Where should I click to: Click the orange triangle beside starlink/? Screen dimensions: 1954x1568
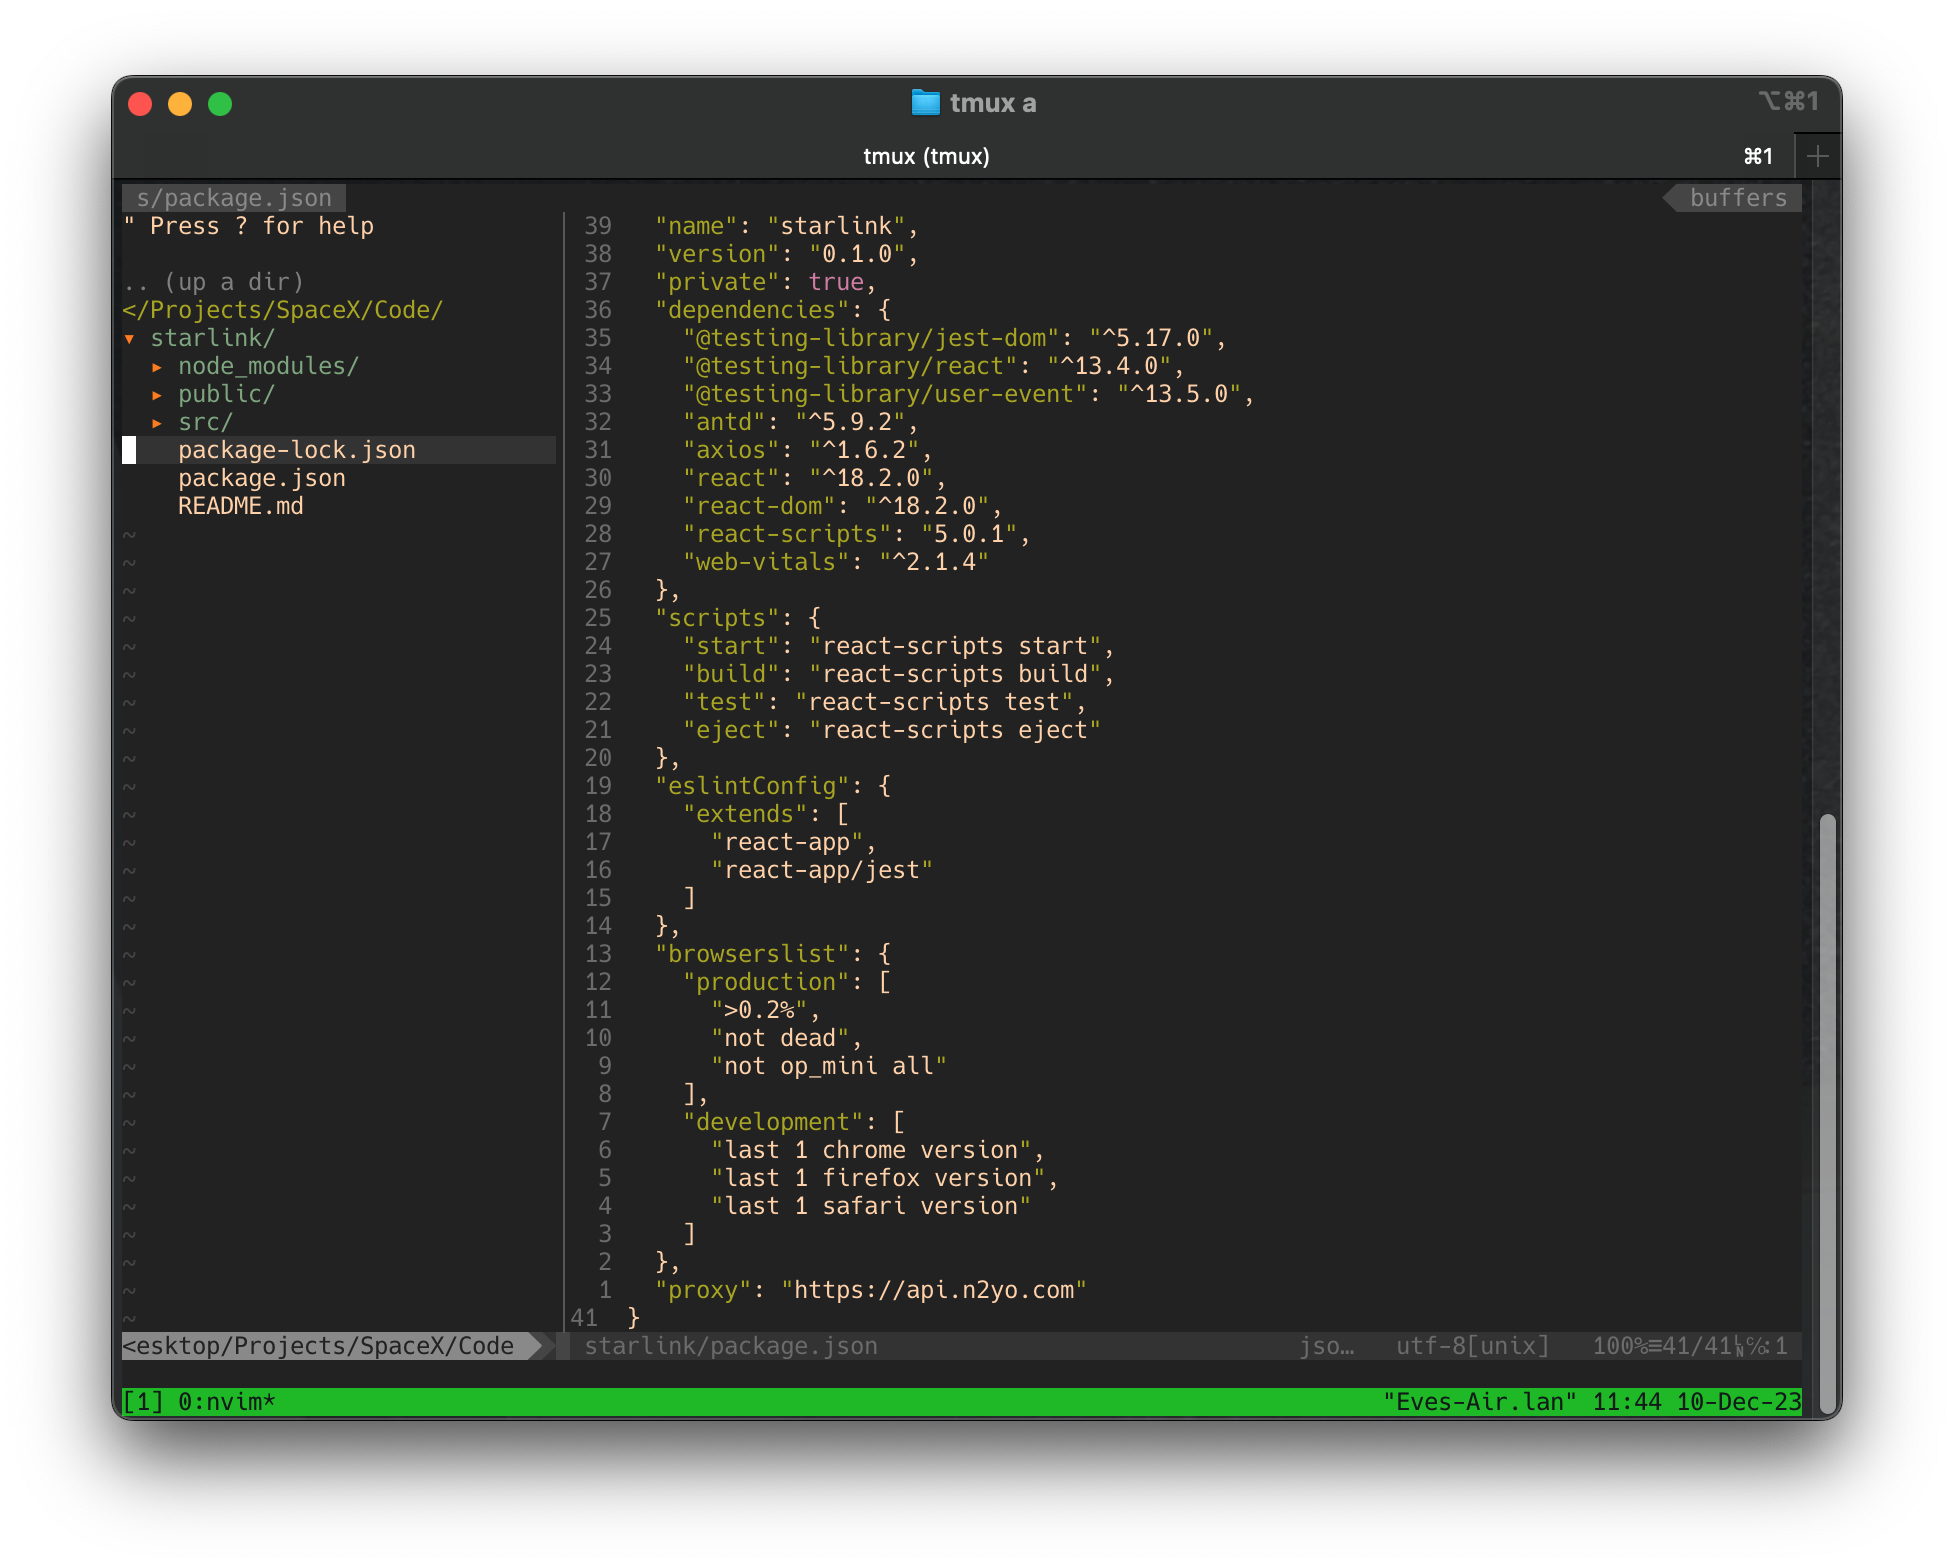tap(131, 338)
